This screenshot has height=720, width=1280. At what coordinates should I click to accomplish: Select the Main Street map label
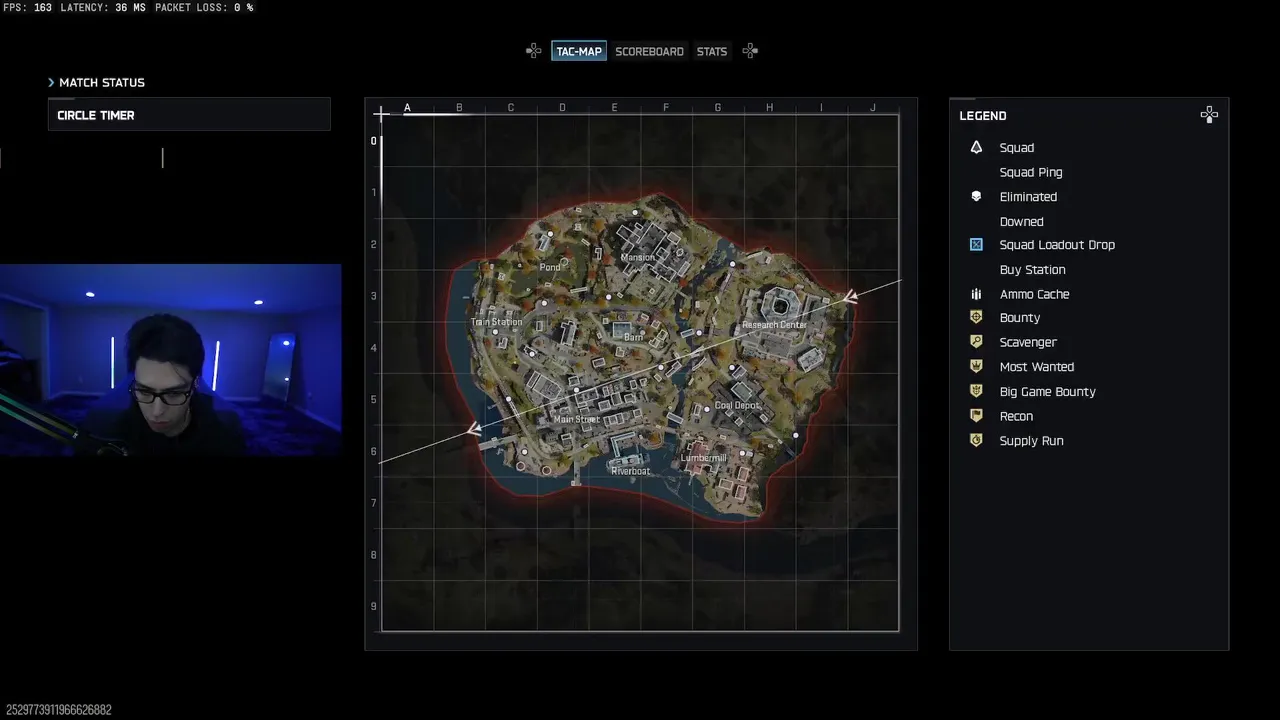click(x=576, y=420)
